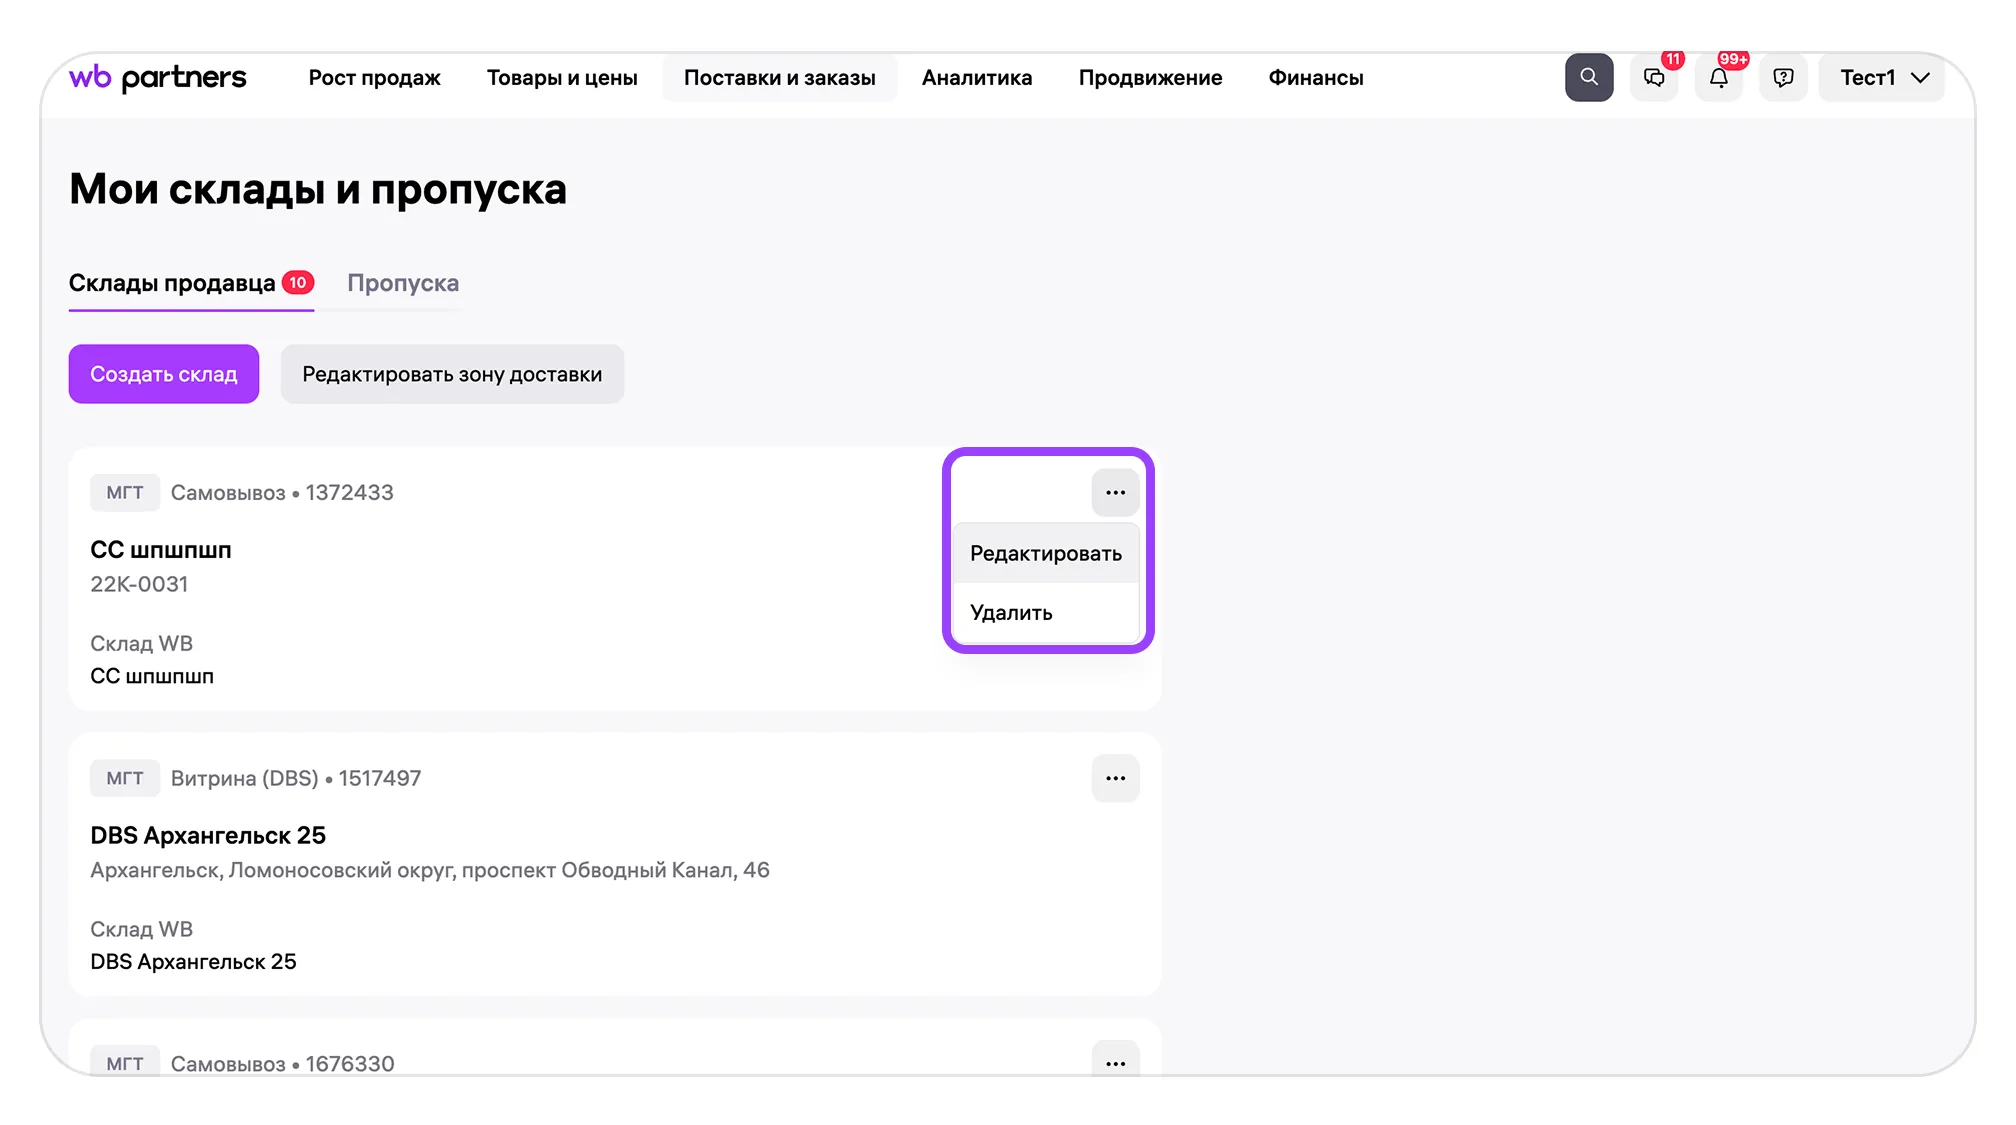The width and height of the screenshot is (2016, 1125).
Task: Click the DBS Архангельск 25 warehouse title
Action: (x=208, y=836)
